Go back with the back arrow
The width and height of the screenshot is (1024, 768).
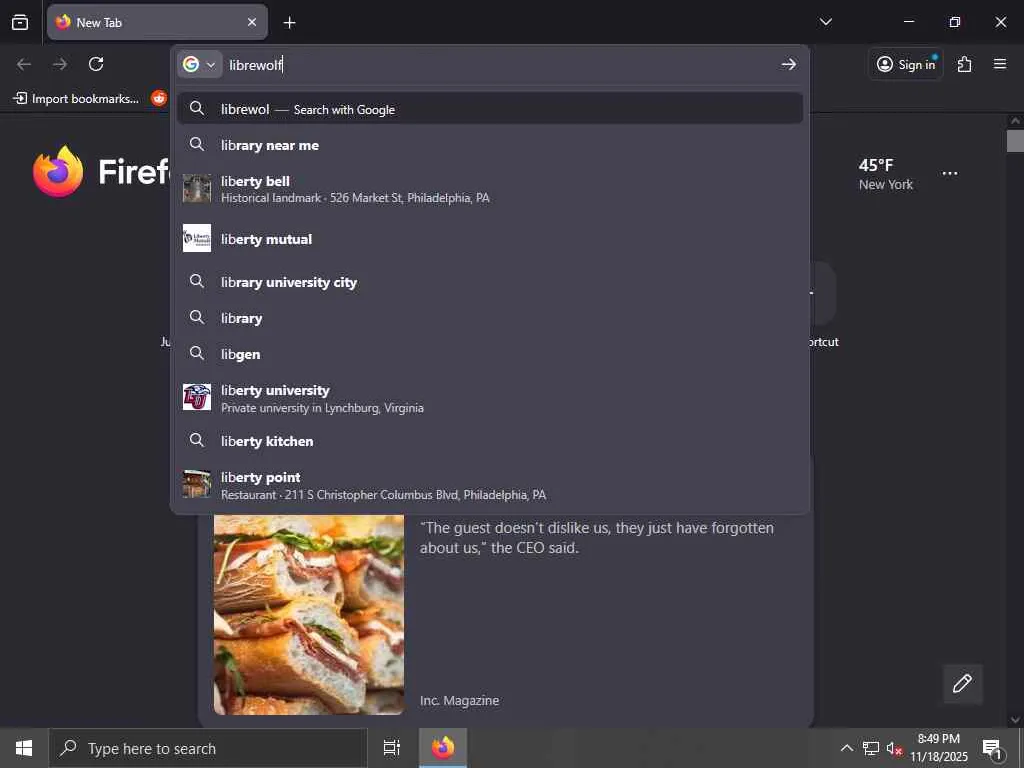[24, 64]
